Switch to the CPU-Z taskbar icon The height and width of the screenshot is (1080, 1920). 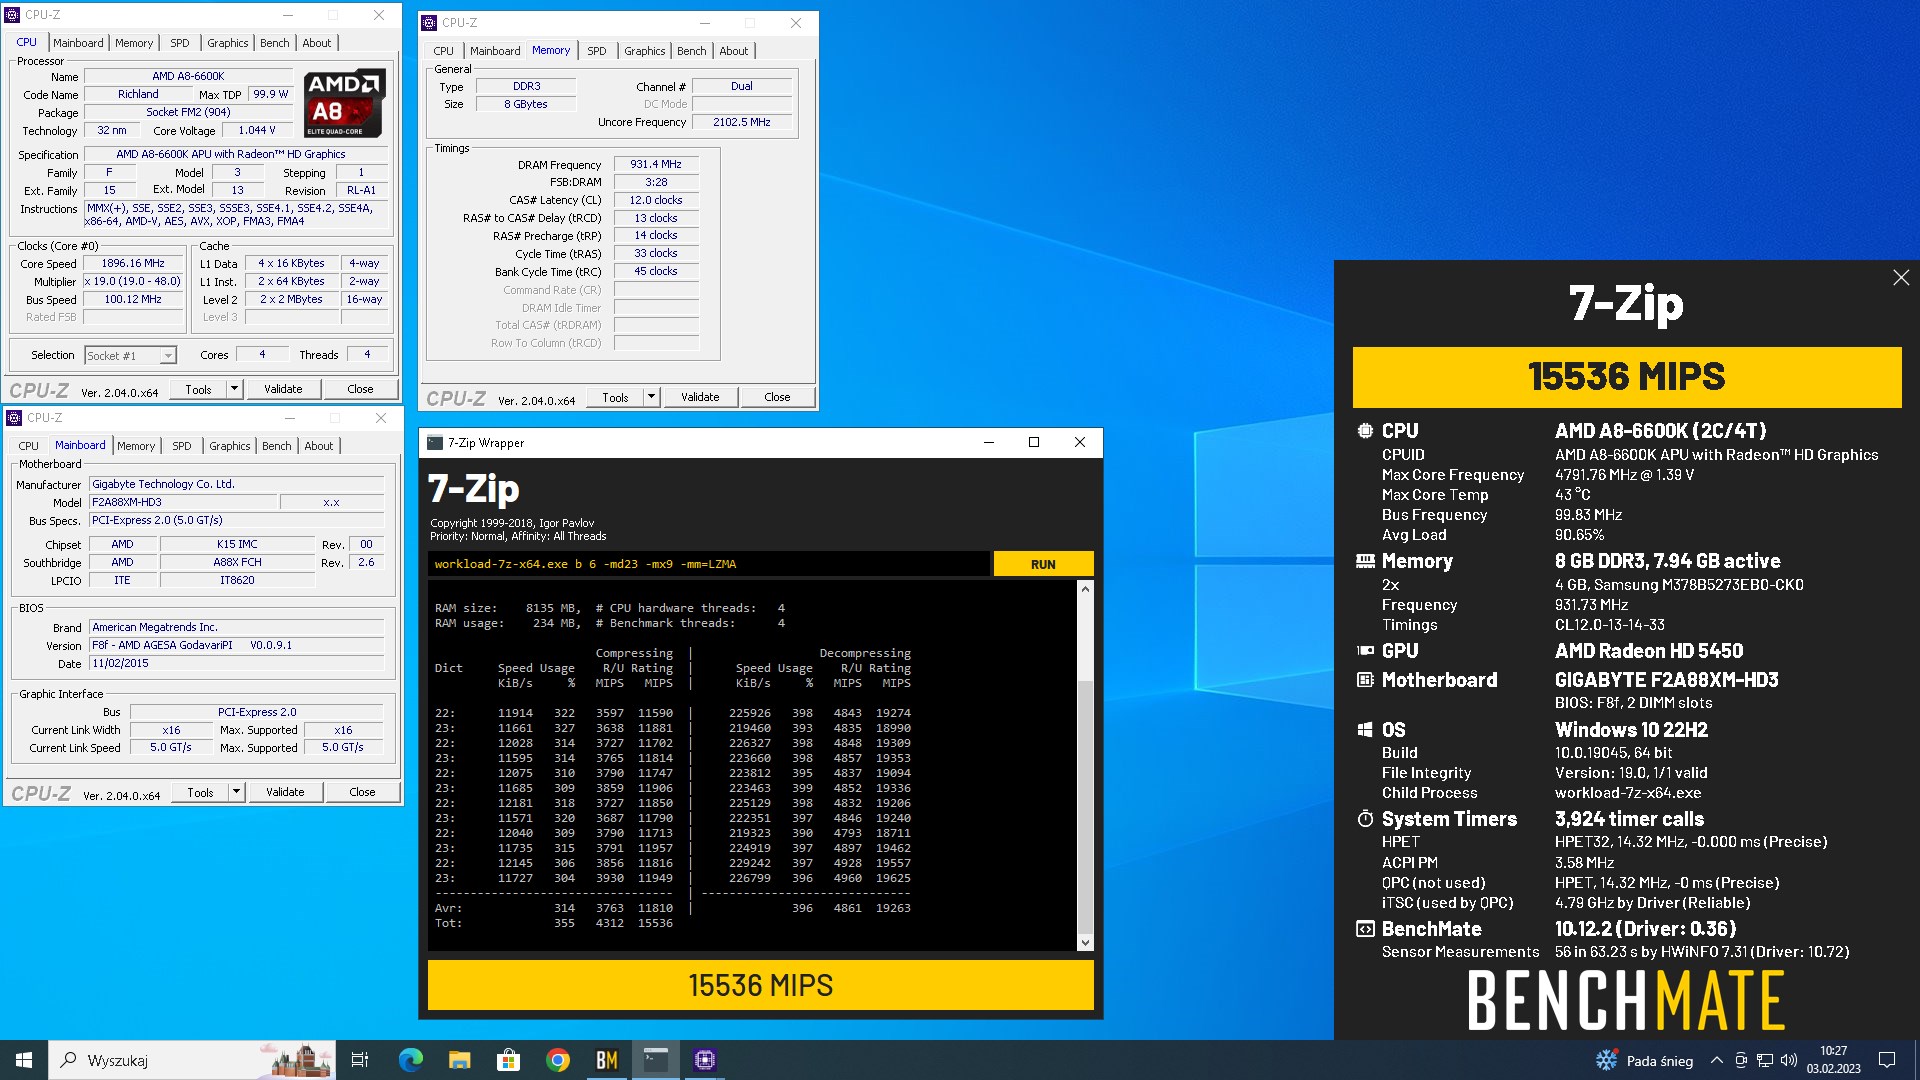pyautogui.click(x=705, y=1060)
